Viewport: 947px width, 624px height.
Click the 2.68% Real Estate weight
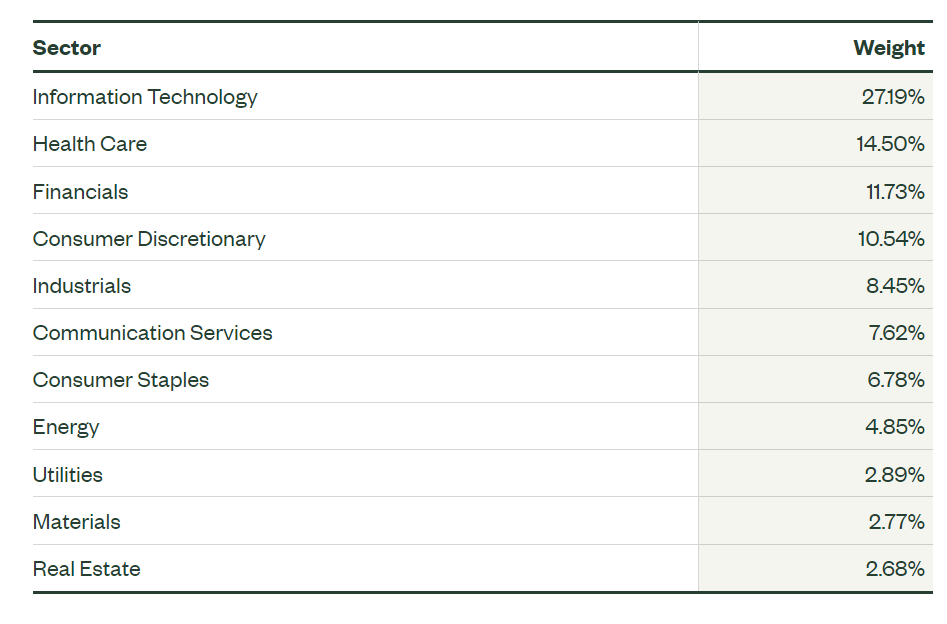[895, 569]
